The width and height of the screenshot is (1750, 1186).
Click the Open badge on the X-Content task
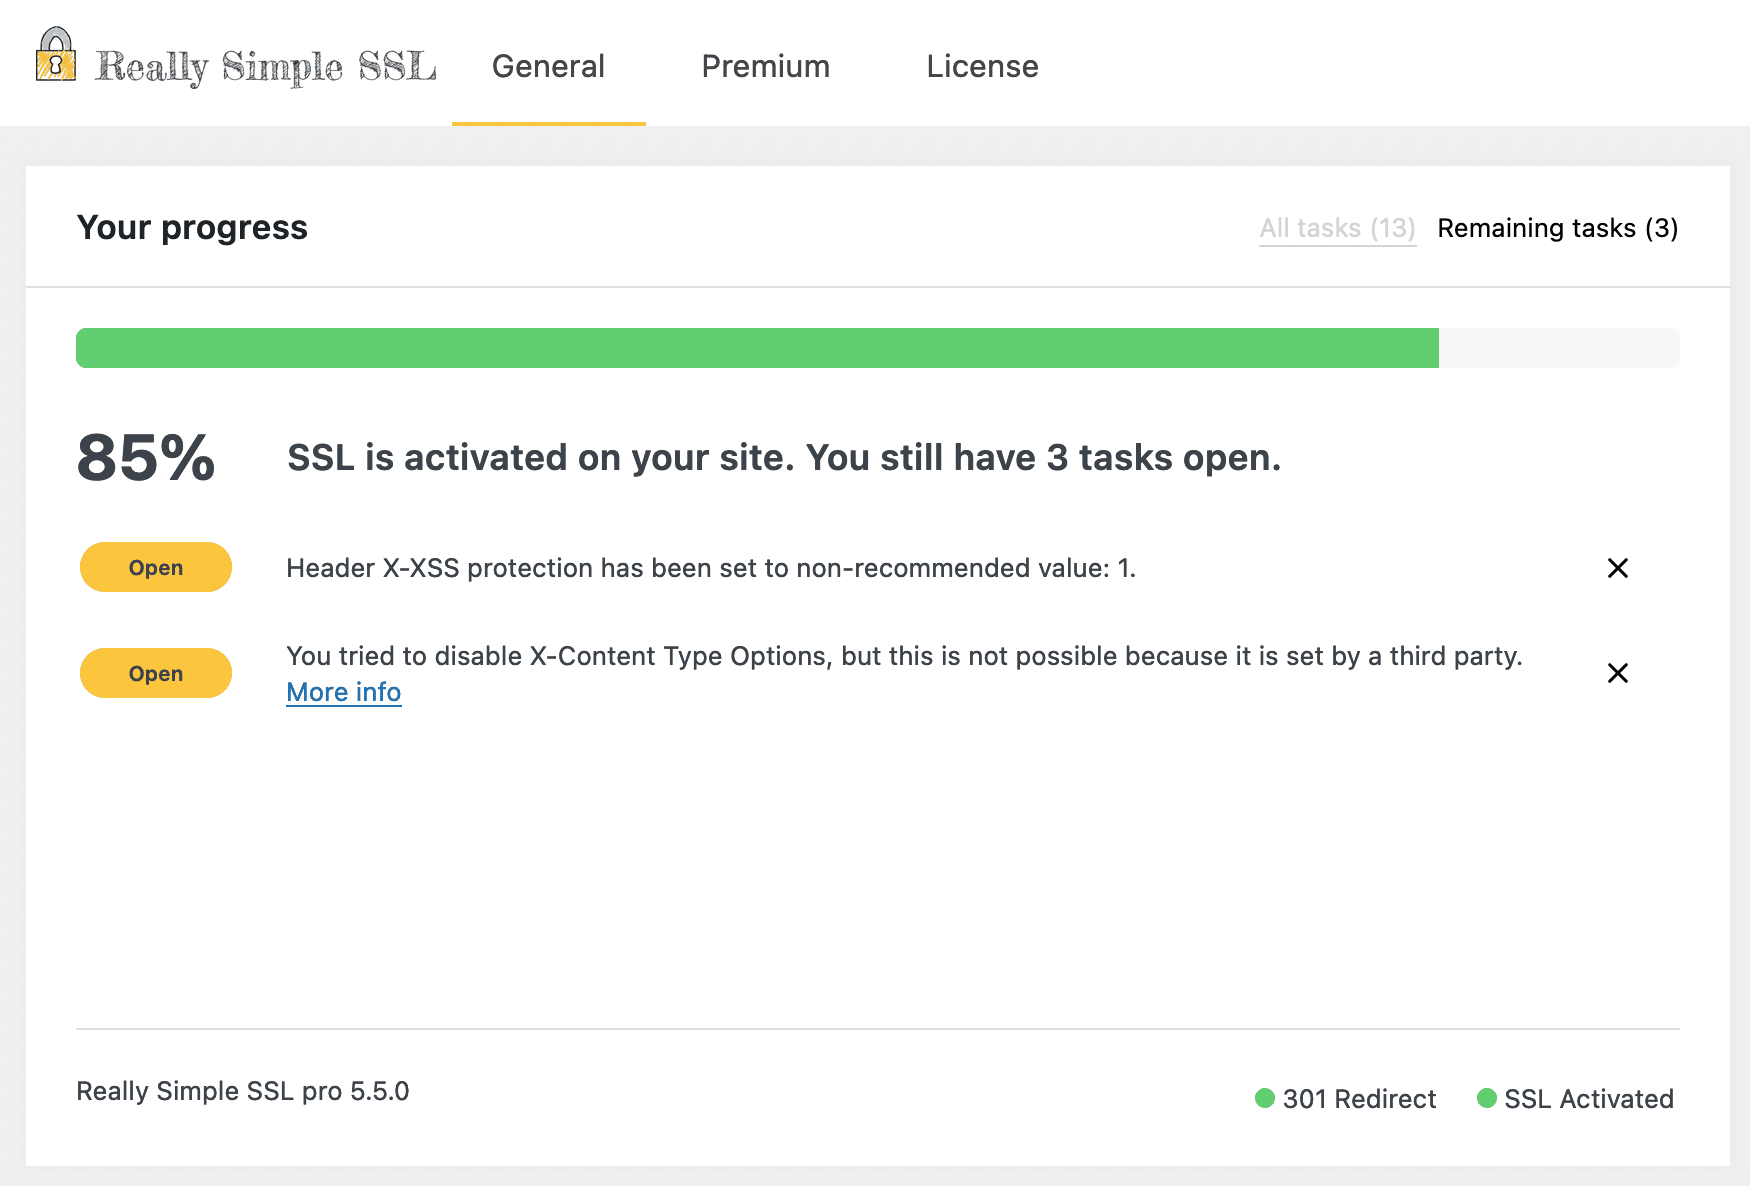click(154, 673)
